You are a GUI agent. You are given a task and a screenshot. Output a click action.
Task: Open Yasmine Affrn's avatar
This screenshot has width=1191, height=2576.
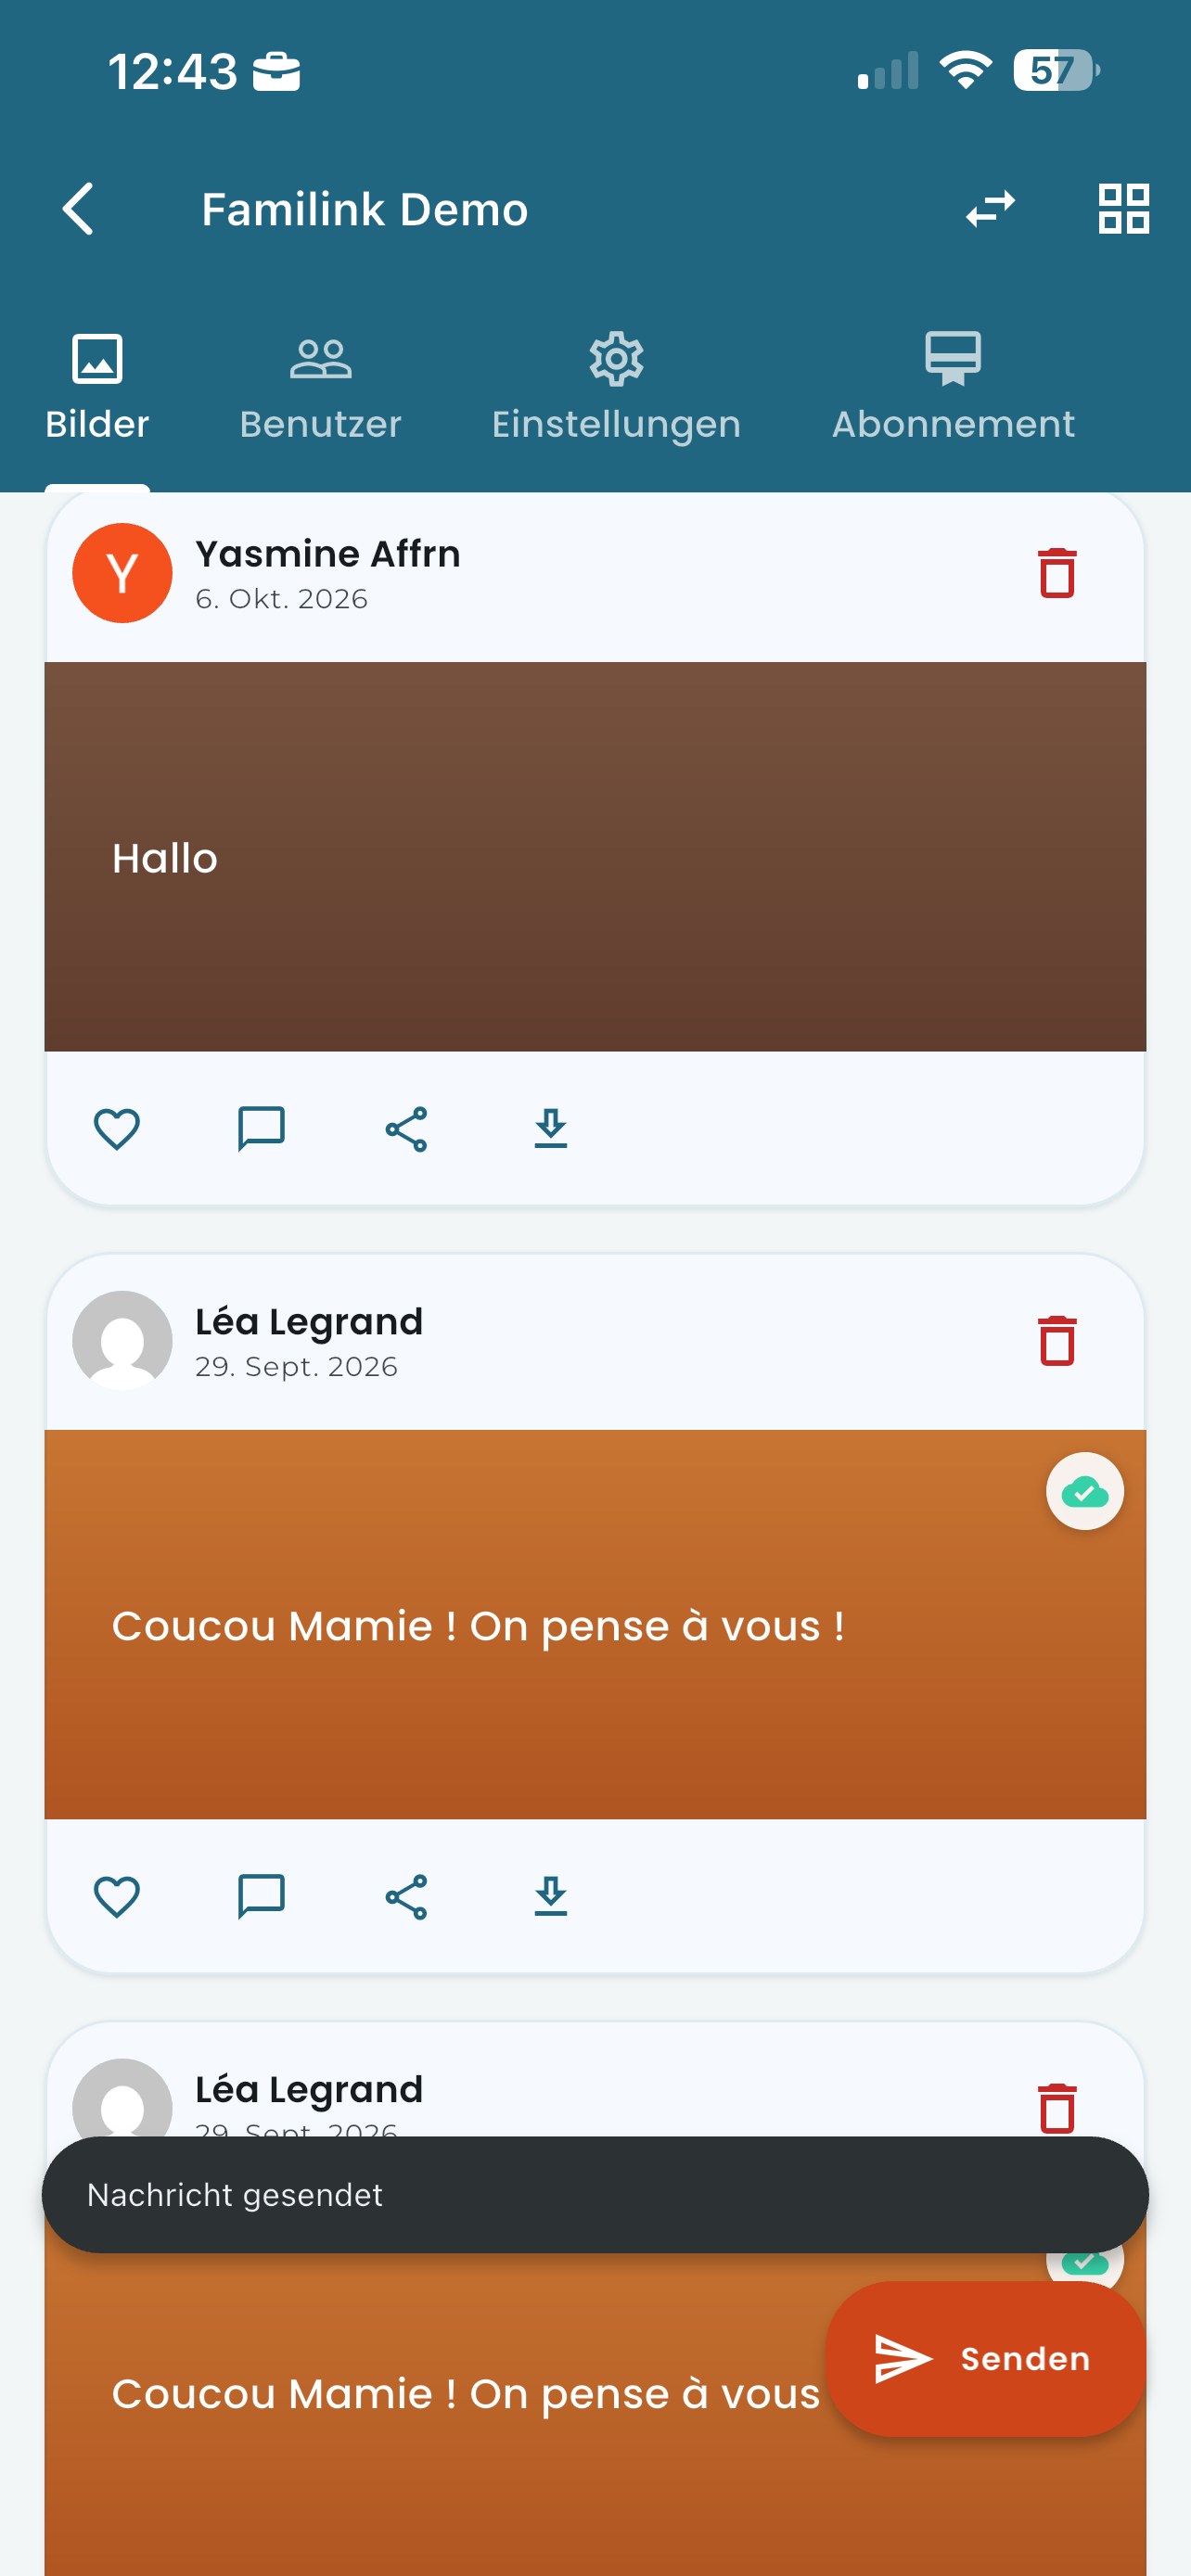[x=122, y=573]
